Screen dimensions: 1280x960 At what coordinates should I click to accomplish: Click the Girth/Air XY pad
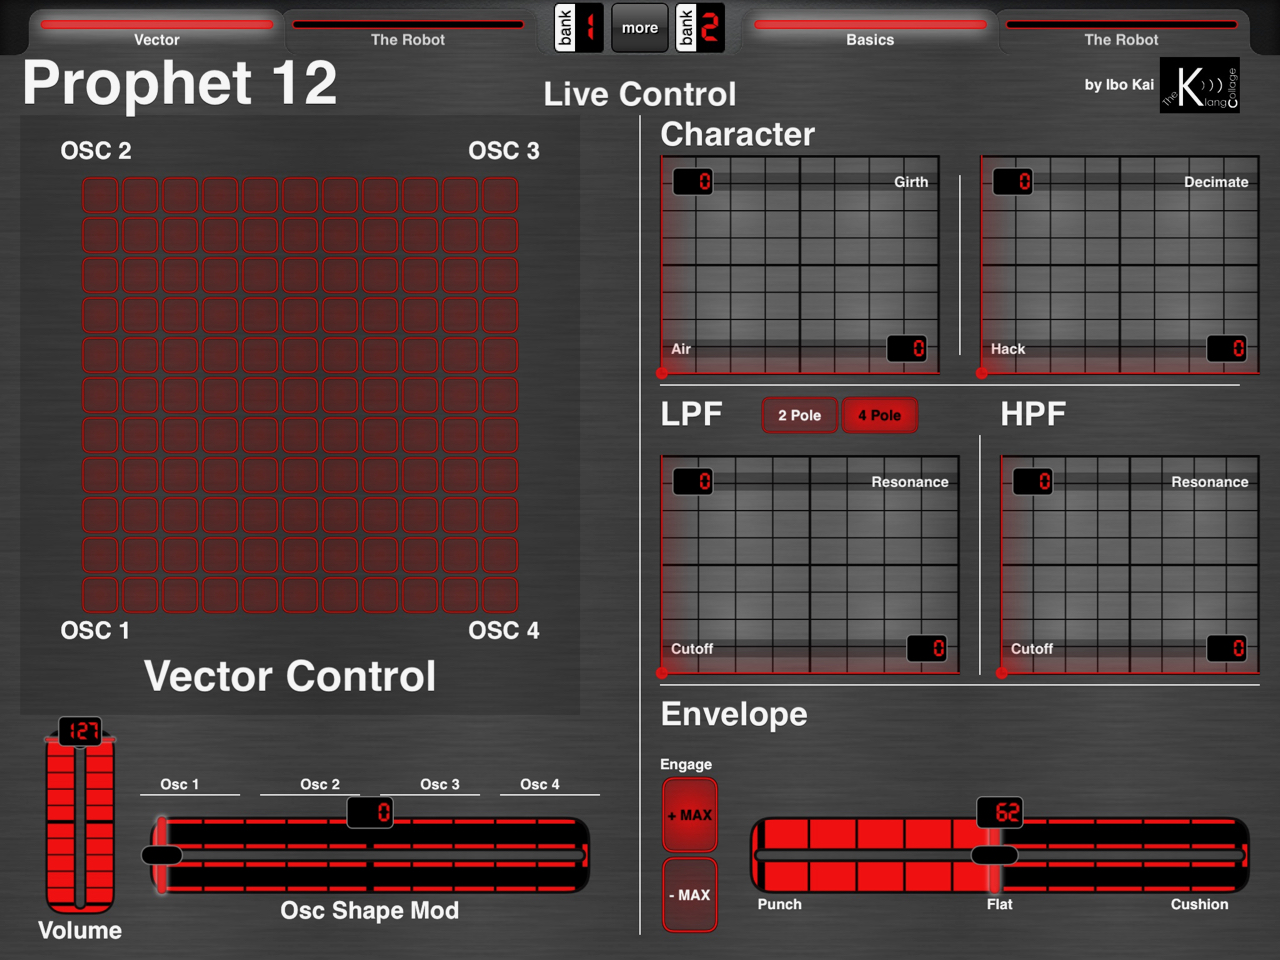tap(800, 265)
